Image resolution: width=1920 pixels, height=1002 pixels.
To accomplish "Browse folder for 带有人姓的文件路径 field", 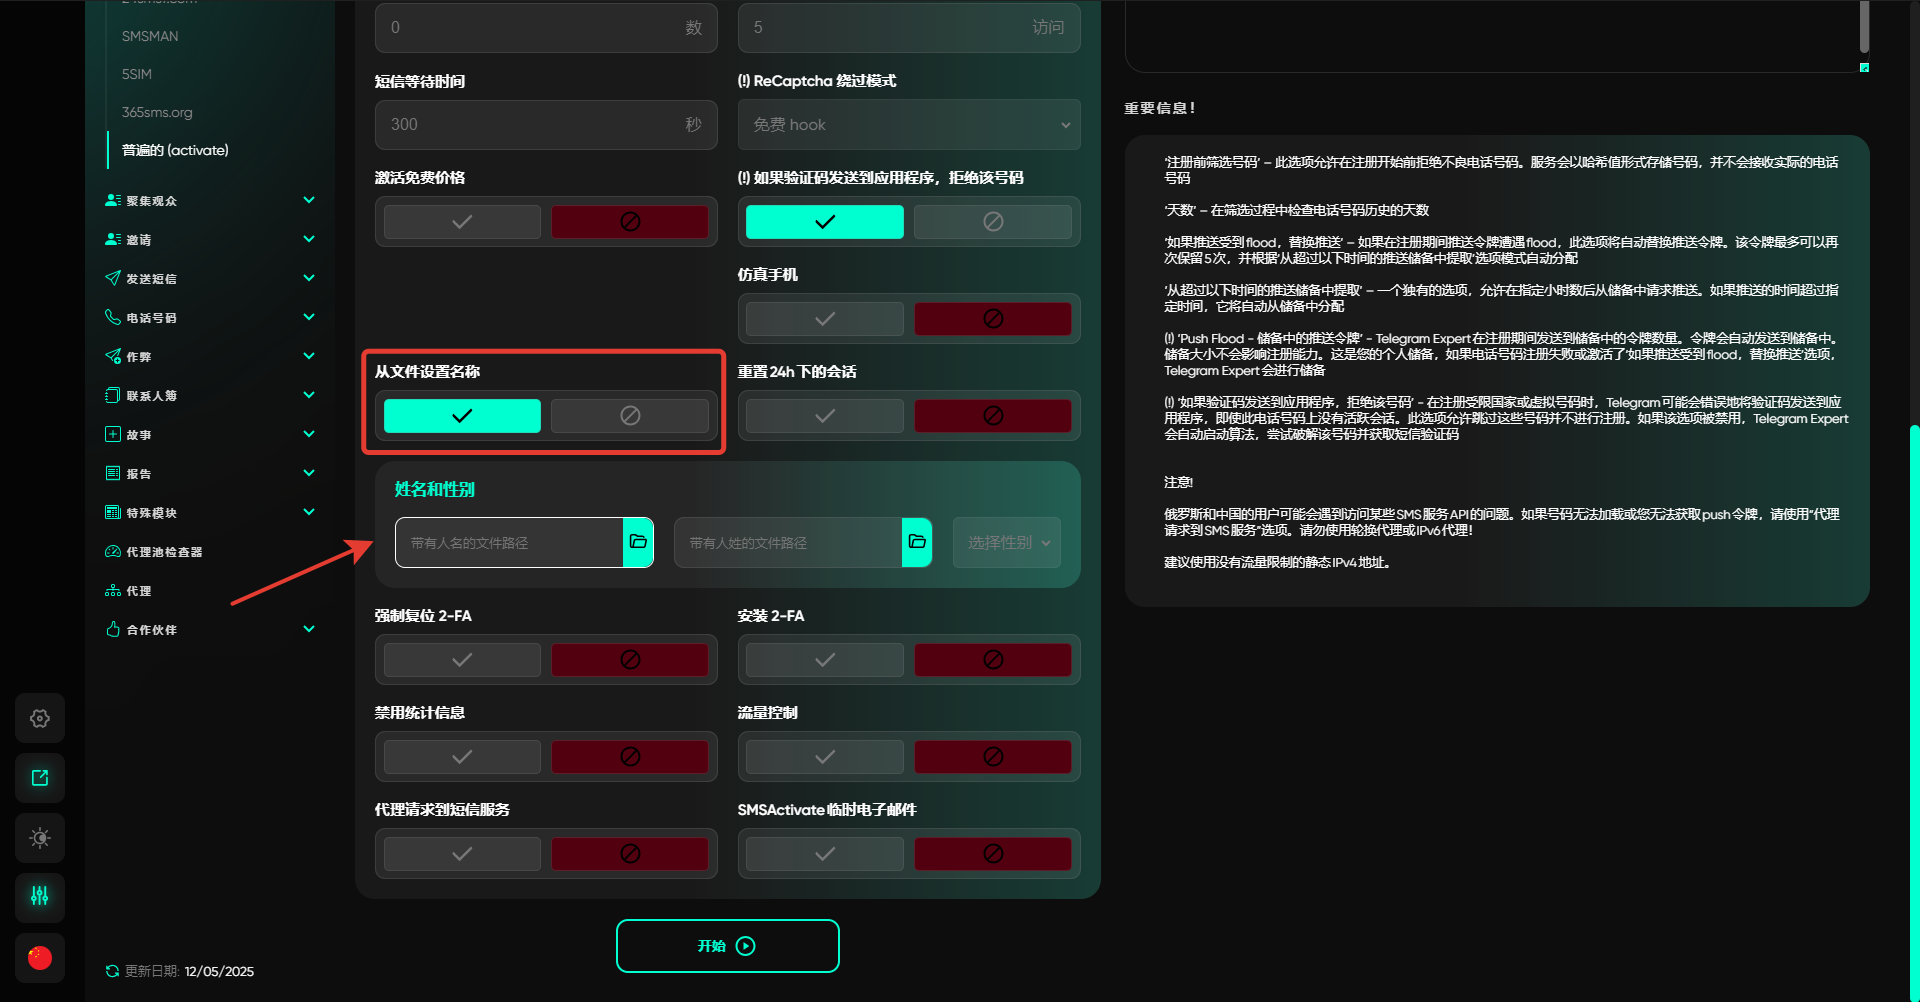I will [x=916, y=542].
